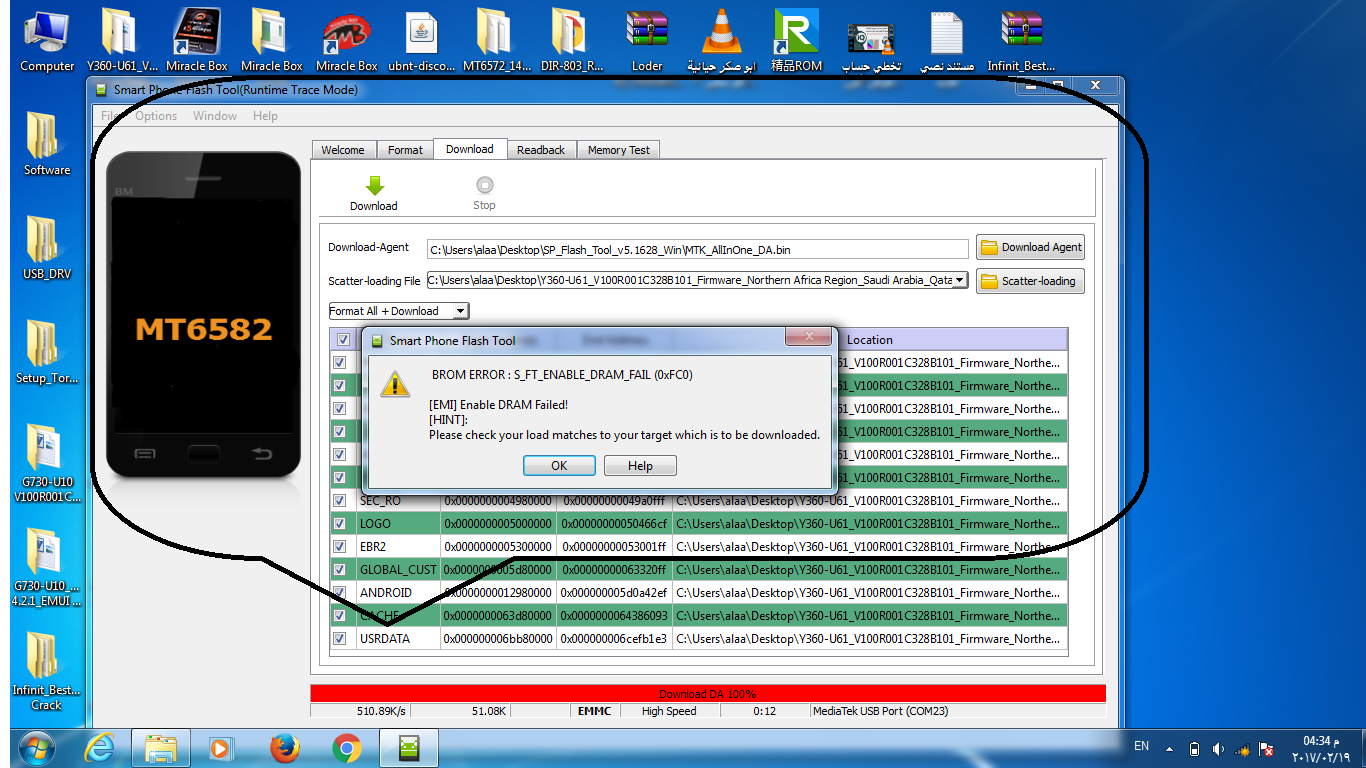Screen dimensions: 1366x768
Task: Open the Computer desktop icon
Action: click(47, 41)
